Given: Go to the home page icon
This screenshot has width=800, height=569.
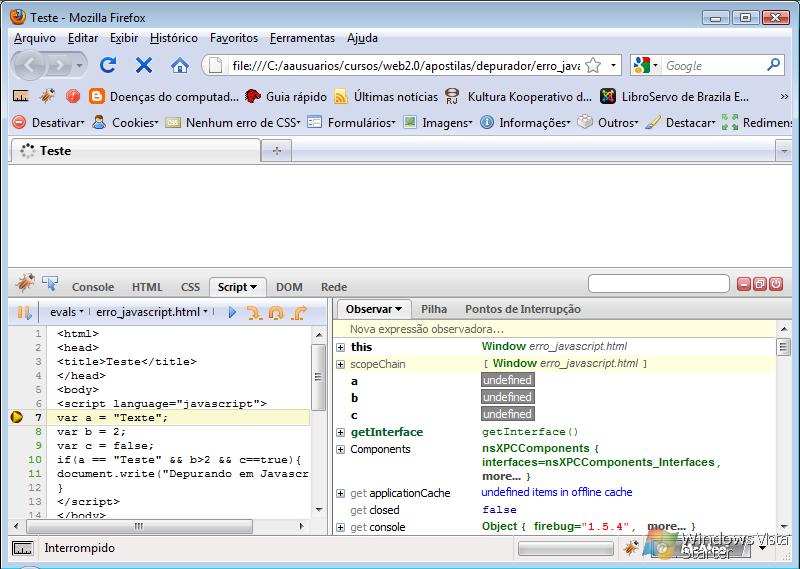Looking at the screenshot, I should 180,65.
